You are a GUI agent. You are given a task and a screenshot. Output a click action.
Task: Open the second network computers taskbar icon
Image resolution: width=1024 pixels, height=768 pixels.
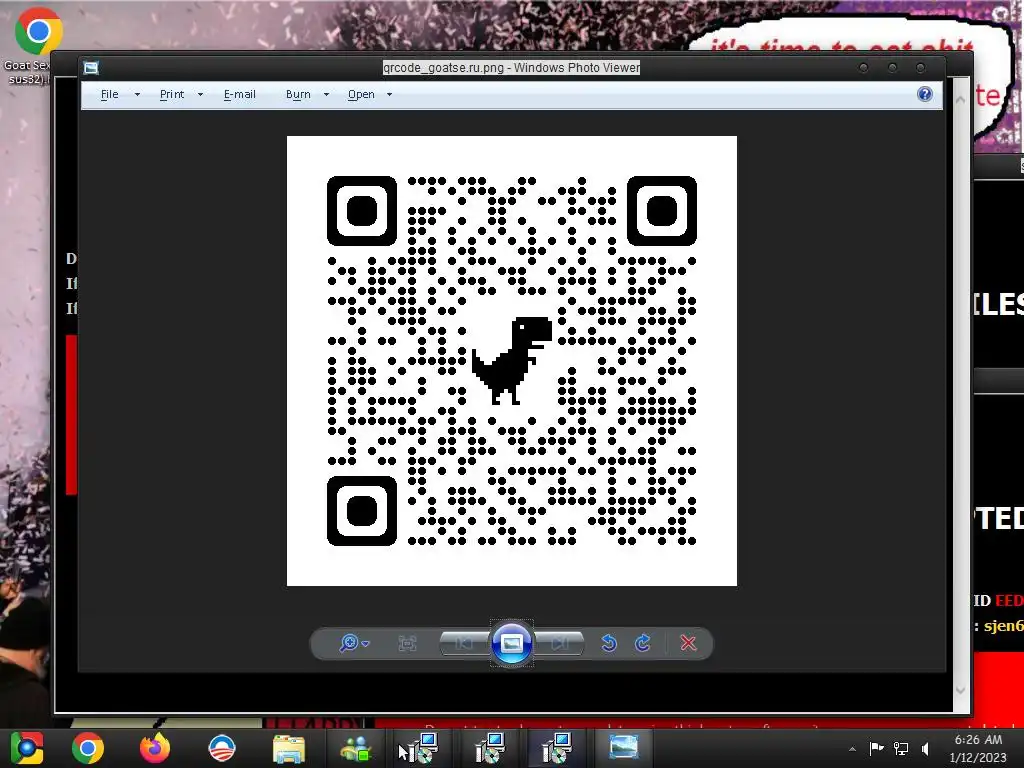(x=490, y=748)
